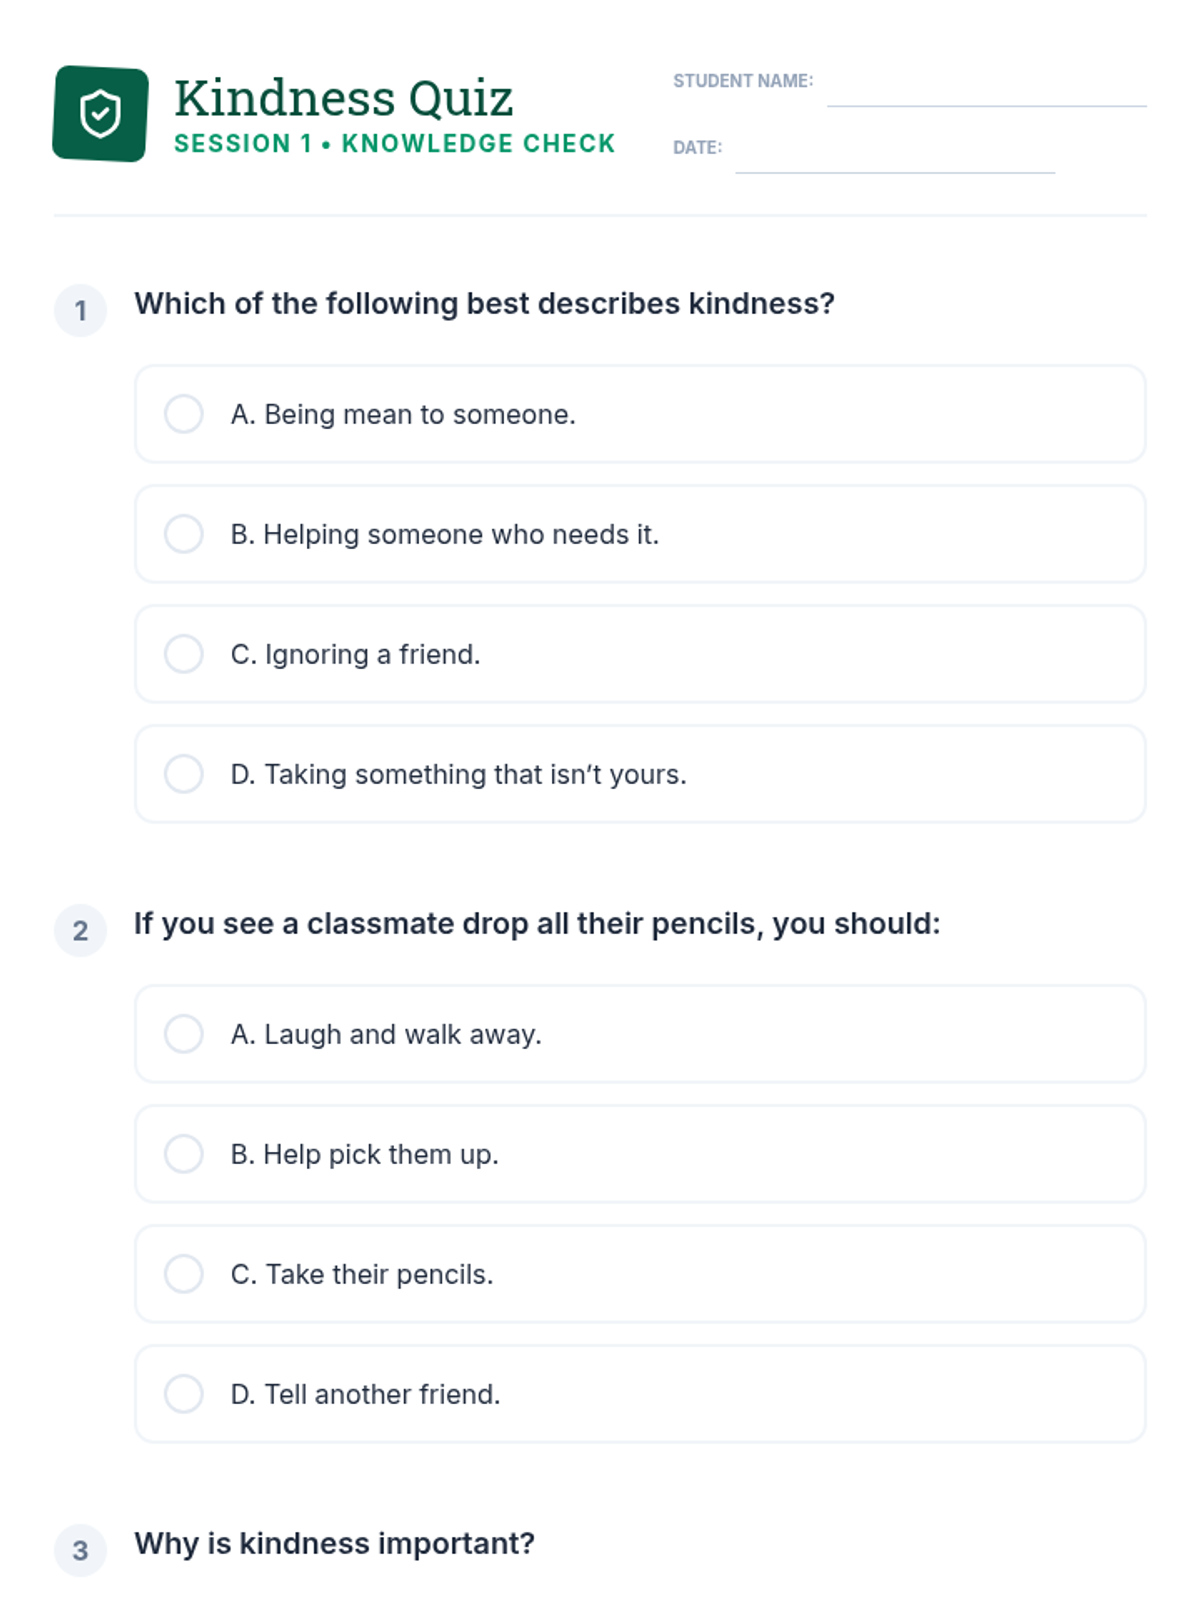This screenshot has width=1200, height=1600.
Task: Select "Take their pencils" radio button
Action: pos(184,1274)
